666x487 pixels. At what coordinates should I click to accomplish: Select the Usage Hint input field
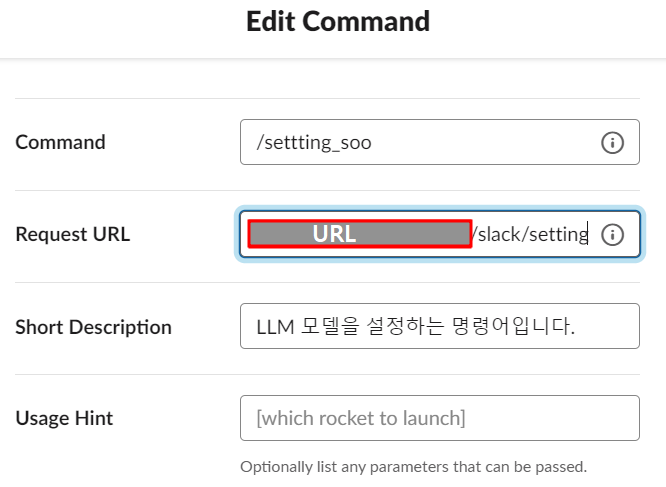tap(439, 418)
